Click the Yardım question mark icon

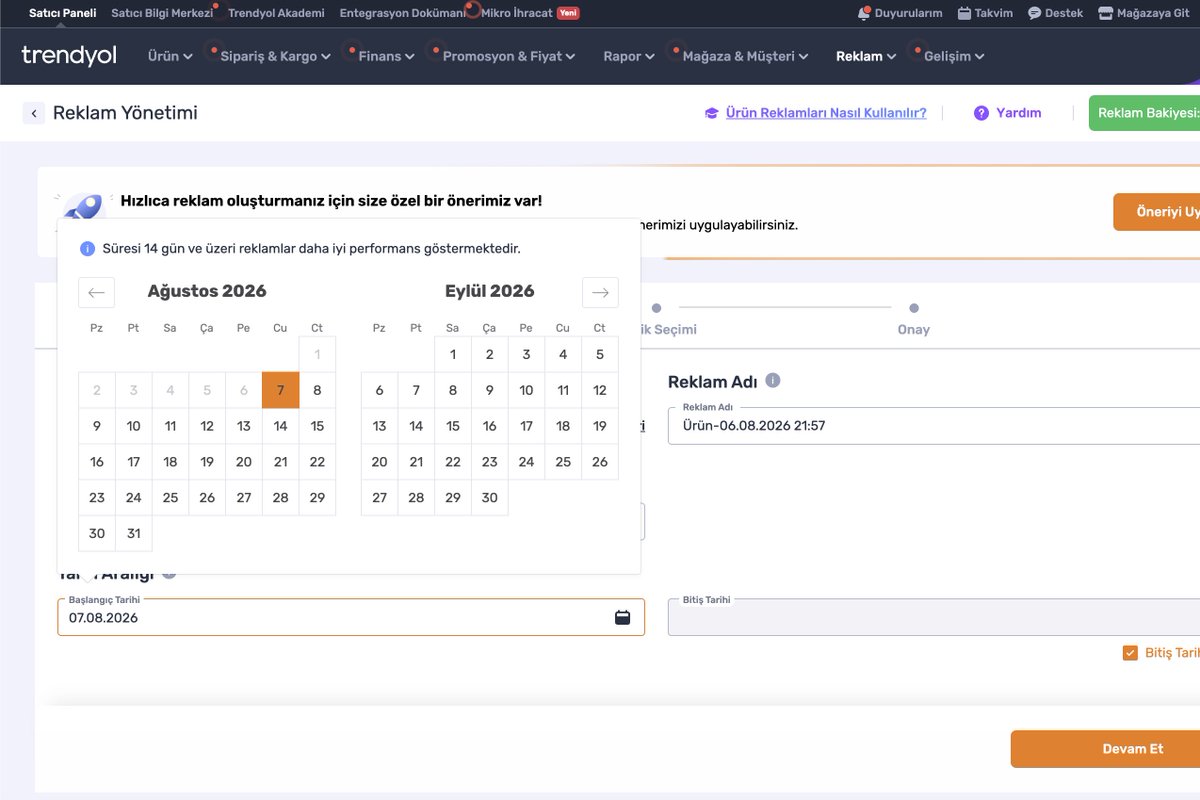[x=981, y=113]
